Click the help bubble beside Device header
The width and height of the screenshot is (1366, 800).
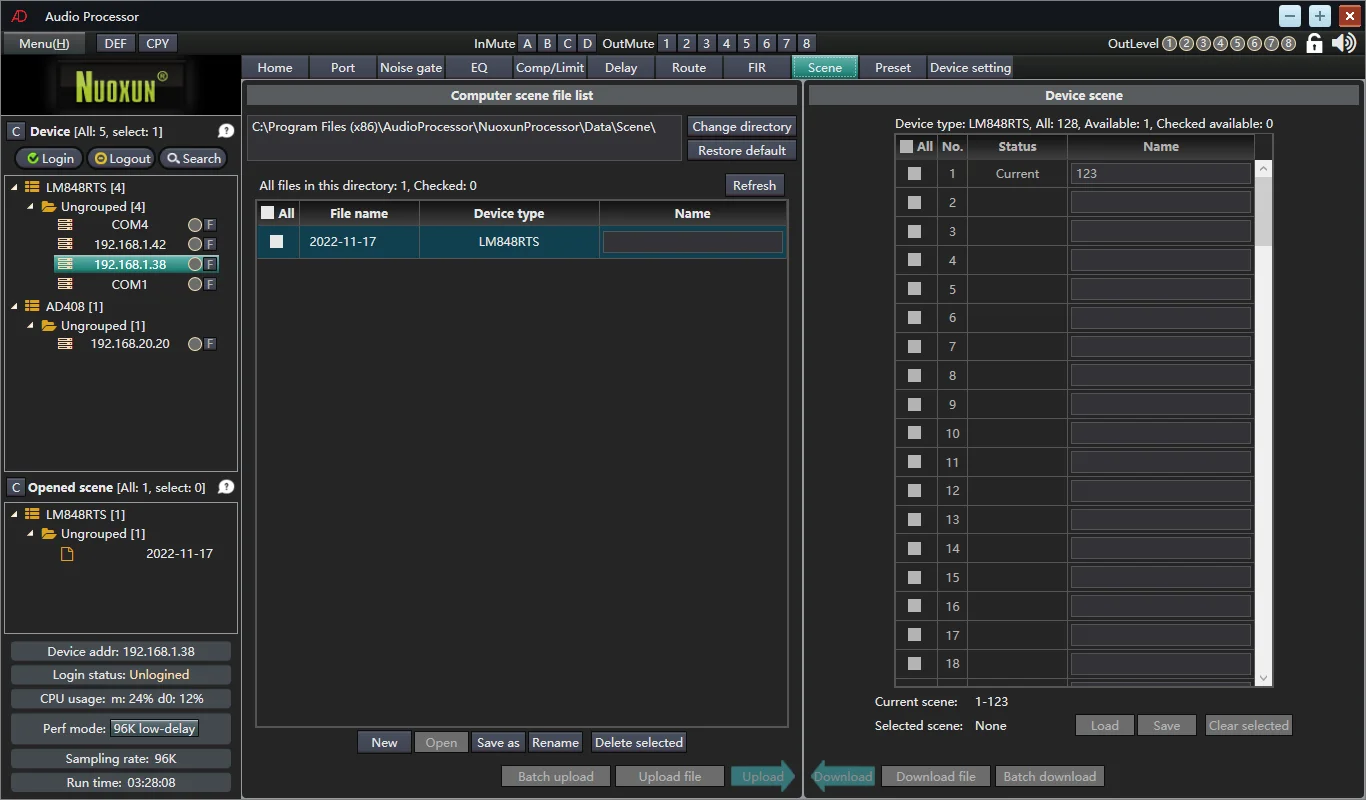(226, 131)
